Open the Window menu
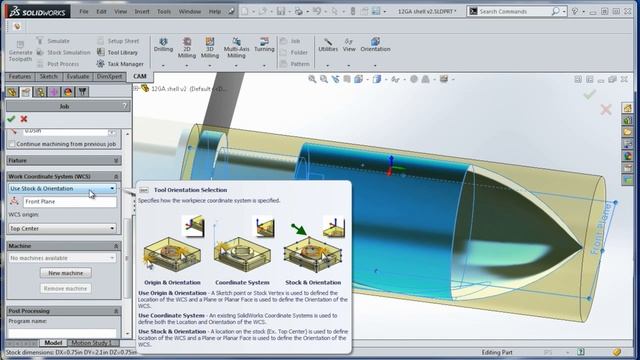 coord(190,11)
